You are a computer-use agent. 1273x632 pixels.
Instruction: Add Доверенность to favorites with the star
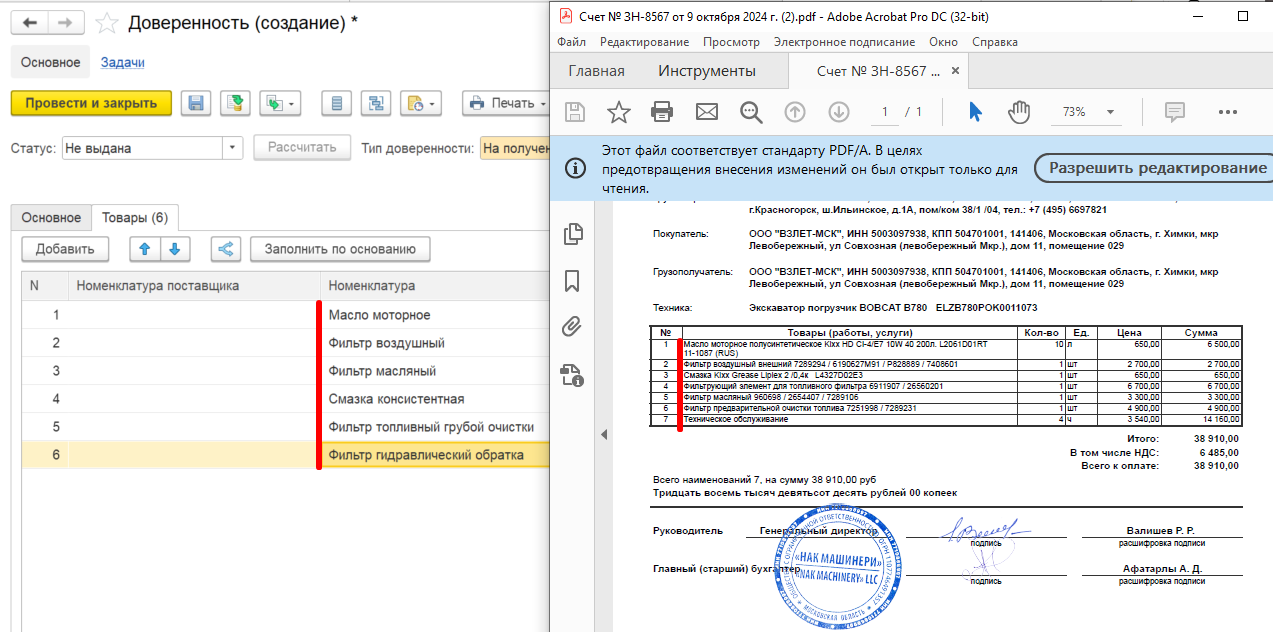pos(107,22)
